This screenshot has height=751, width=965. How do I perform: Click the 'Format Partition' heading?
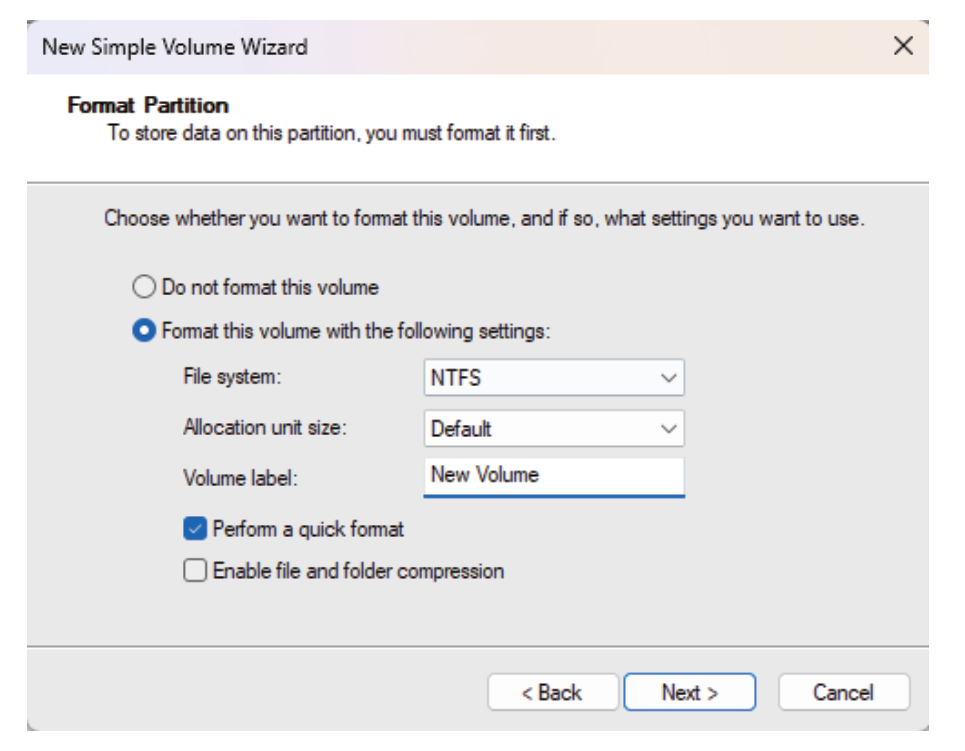[148, 105]
